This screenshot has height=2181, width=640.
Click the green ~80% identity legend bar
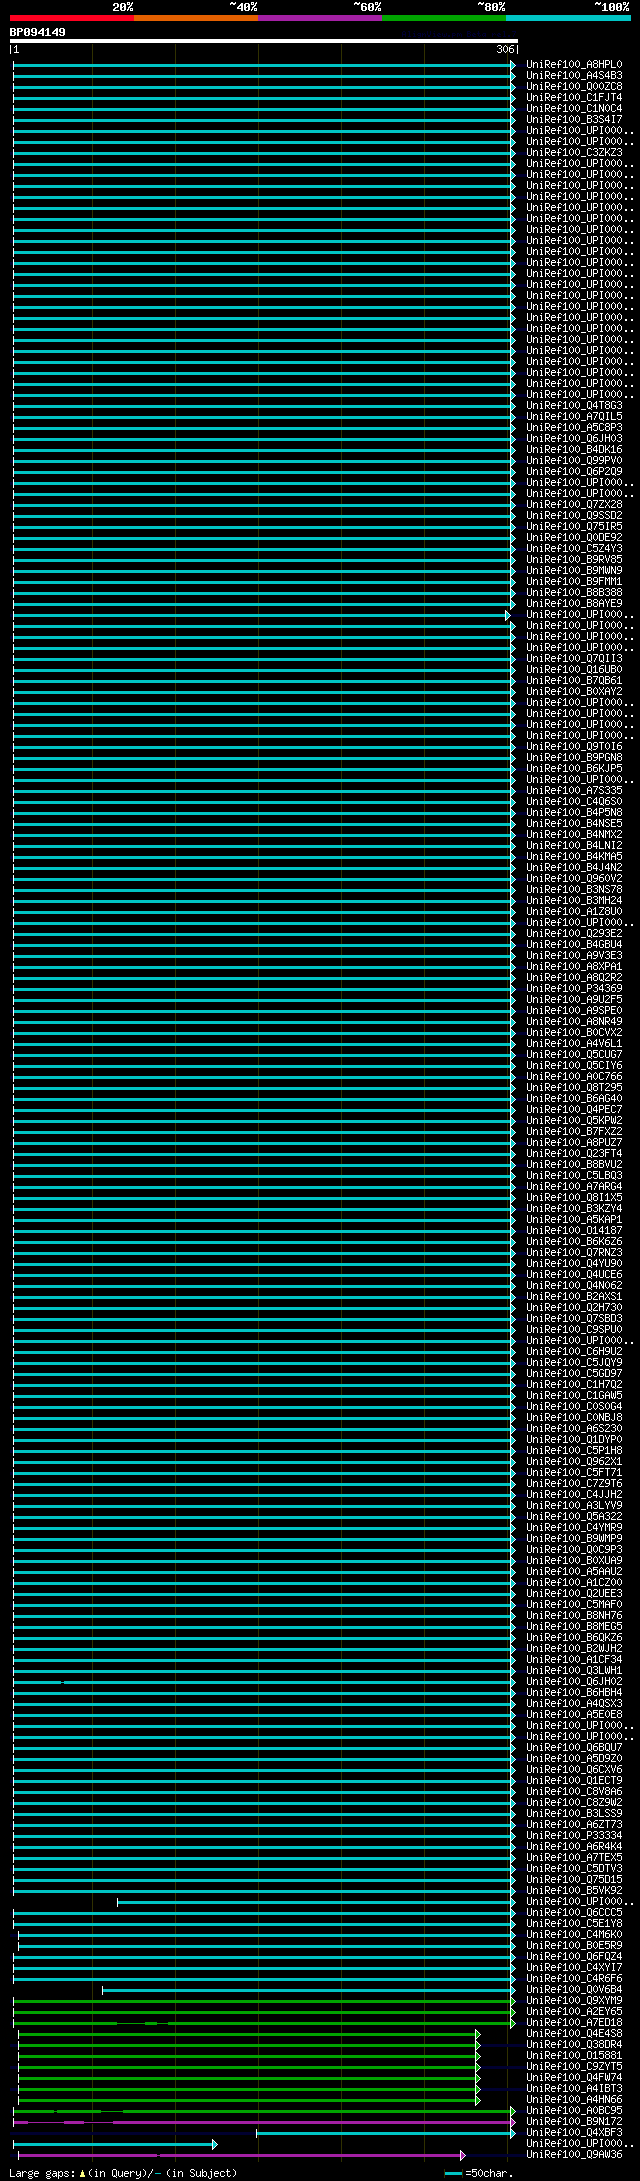[x=444, y=18]
